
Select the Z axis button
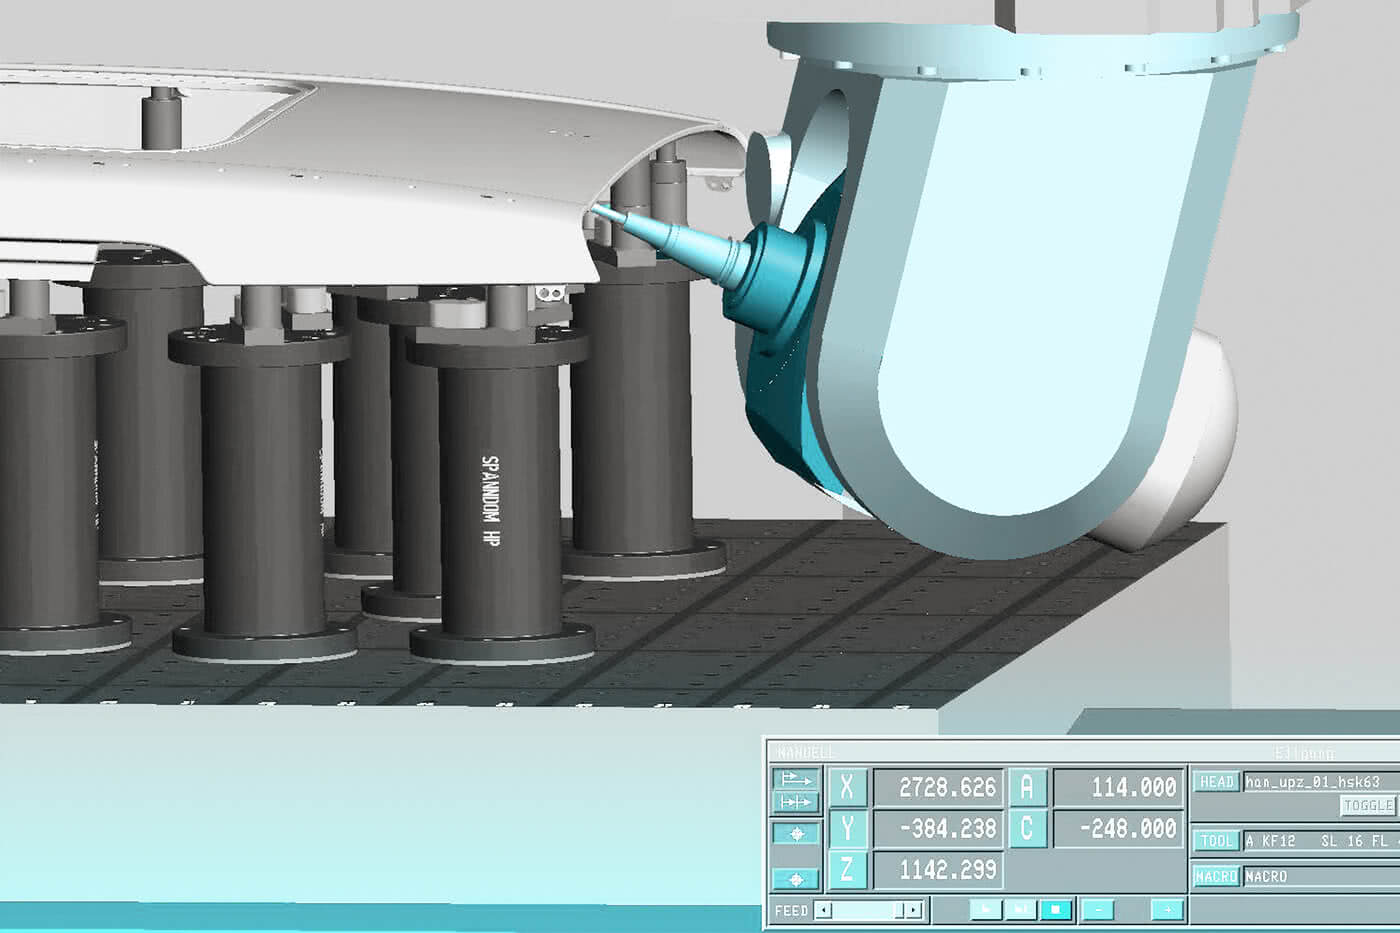pyautogui.click(x=847, y=870)
